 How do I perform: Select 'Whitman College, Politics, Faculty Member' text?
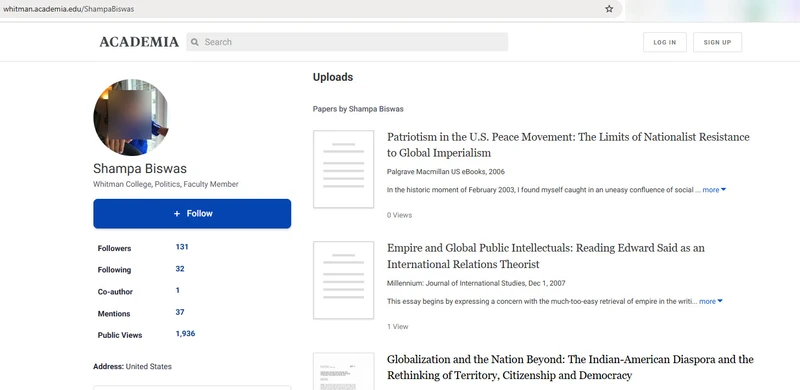[x=165, y=184]
